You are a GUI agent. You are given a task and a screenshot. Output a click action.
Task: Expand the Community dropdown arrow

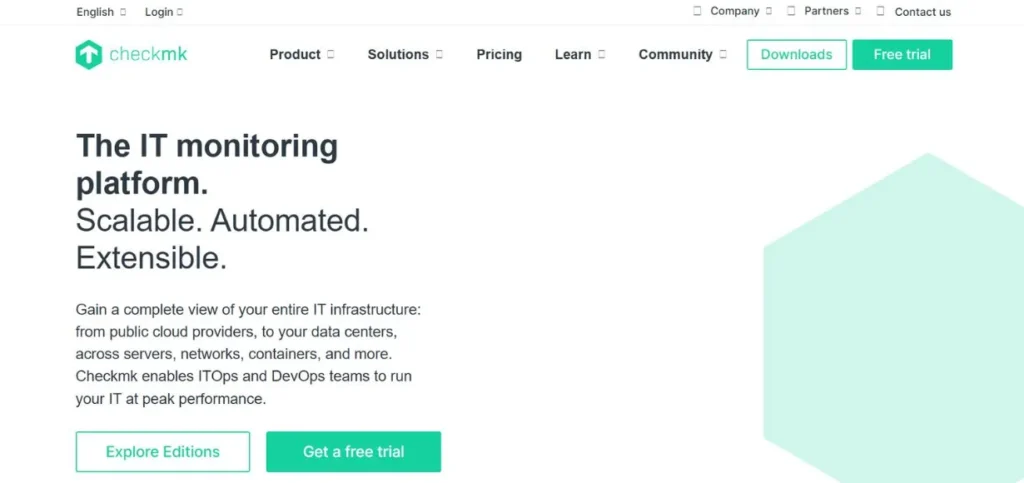[723, 55]
